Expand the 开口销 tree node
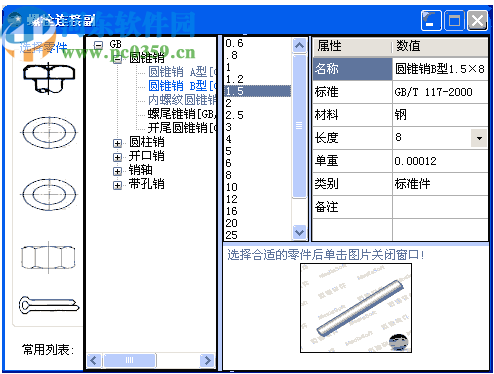 click(117, 157)
